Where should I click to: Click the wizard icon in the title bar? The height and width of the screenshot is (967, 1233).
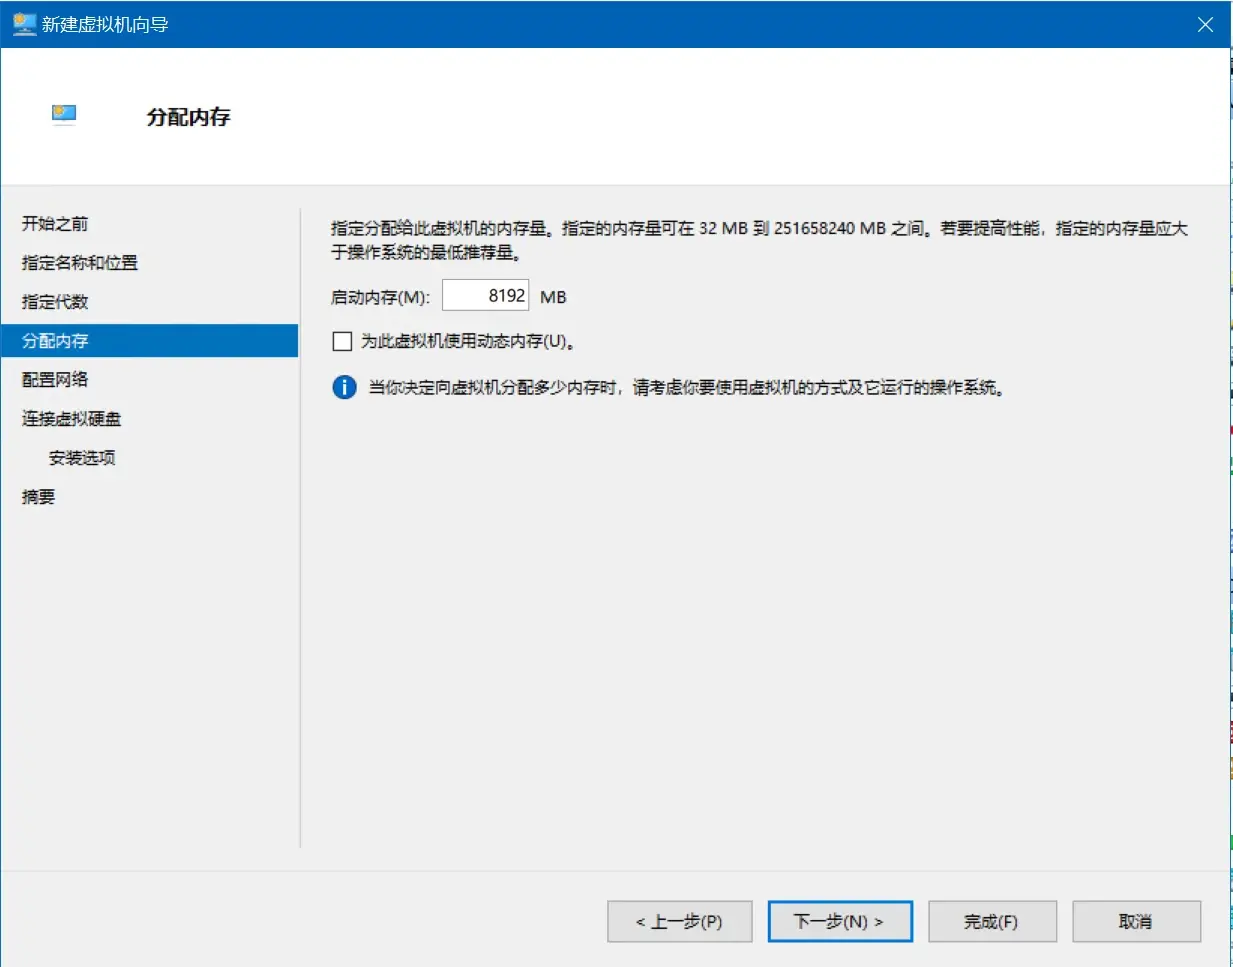24,24
